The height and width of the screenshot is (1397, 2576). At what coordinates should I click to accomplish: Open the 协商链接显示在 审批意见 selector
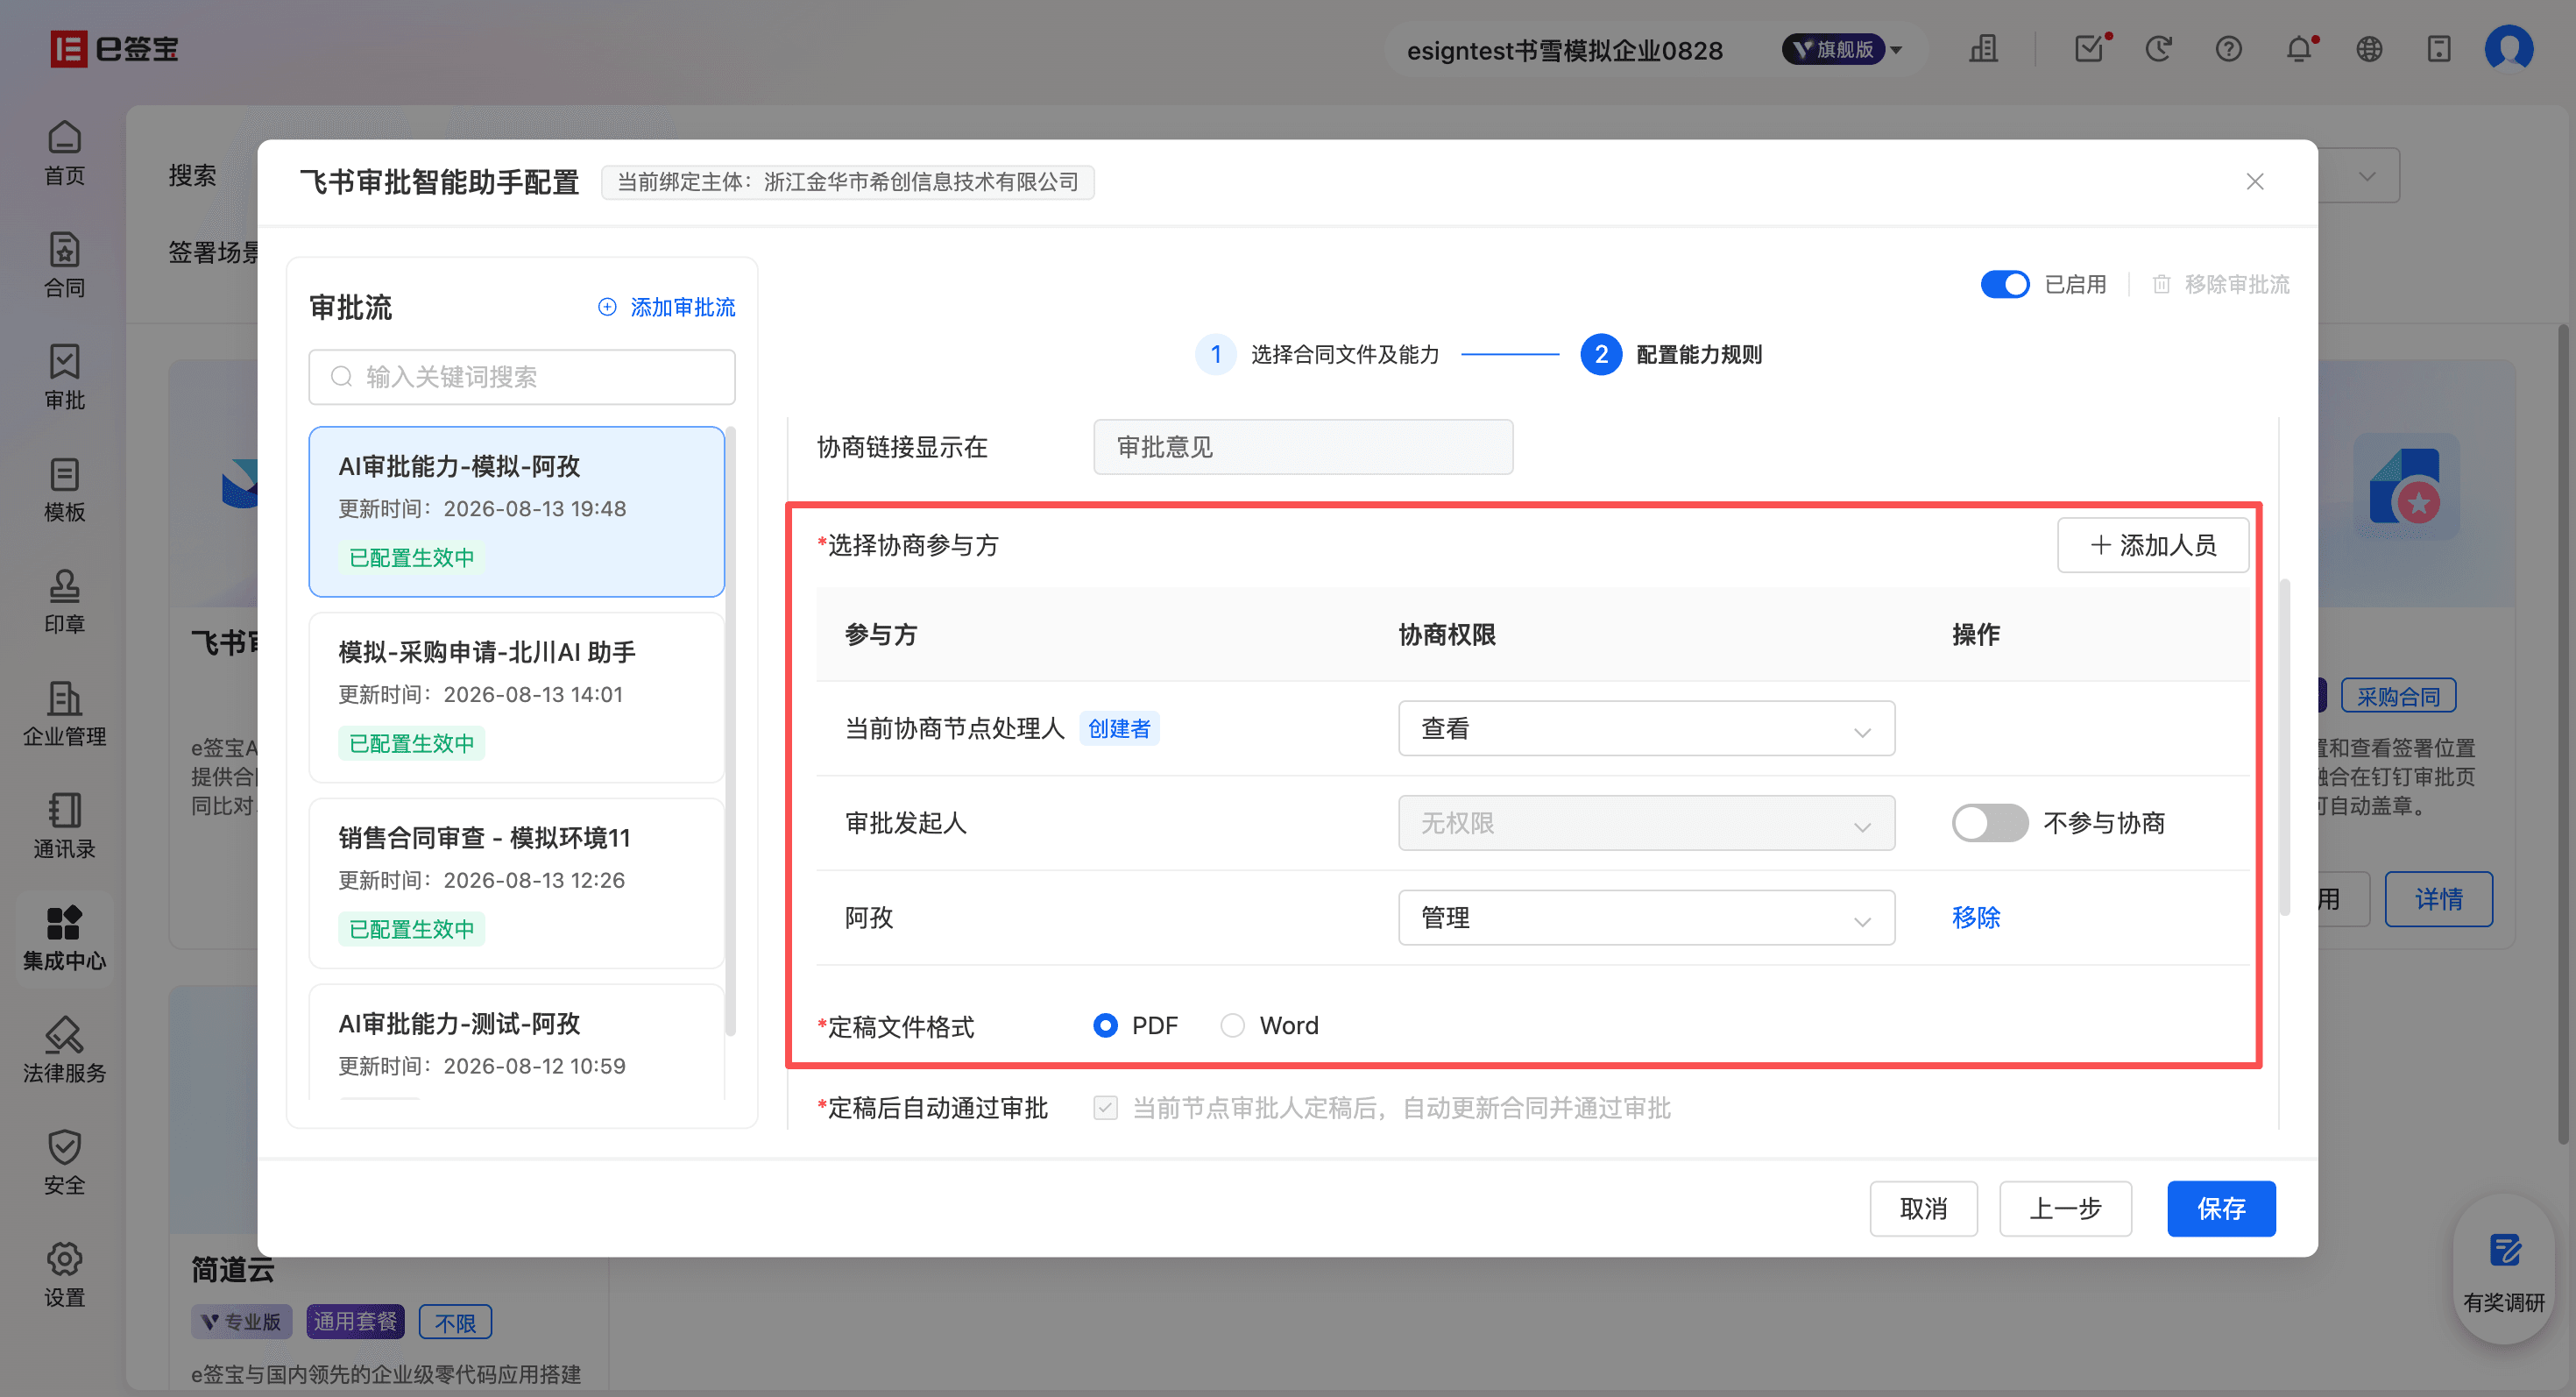tap(1303, 446)
